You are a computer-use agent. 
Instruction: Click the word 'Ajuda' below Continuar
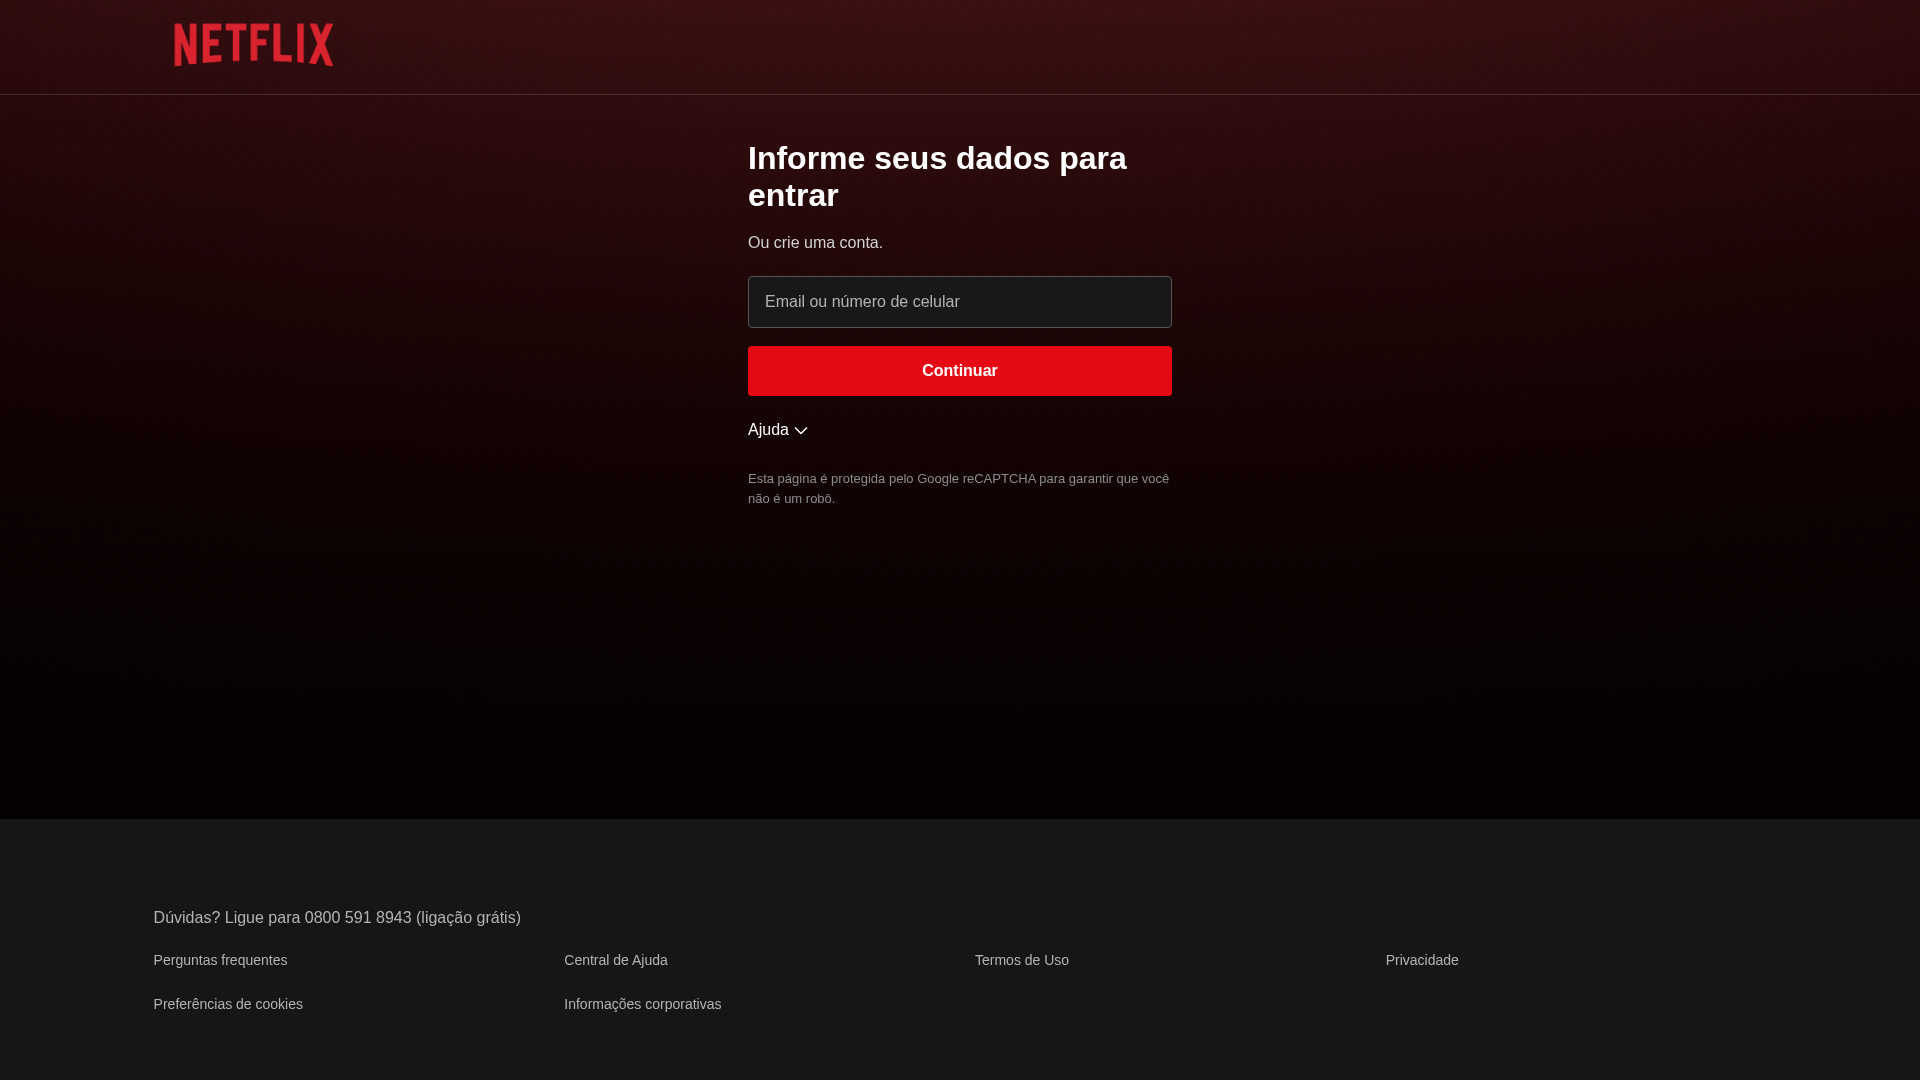tap(768, 430)
